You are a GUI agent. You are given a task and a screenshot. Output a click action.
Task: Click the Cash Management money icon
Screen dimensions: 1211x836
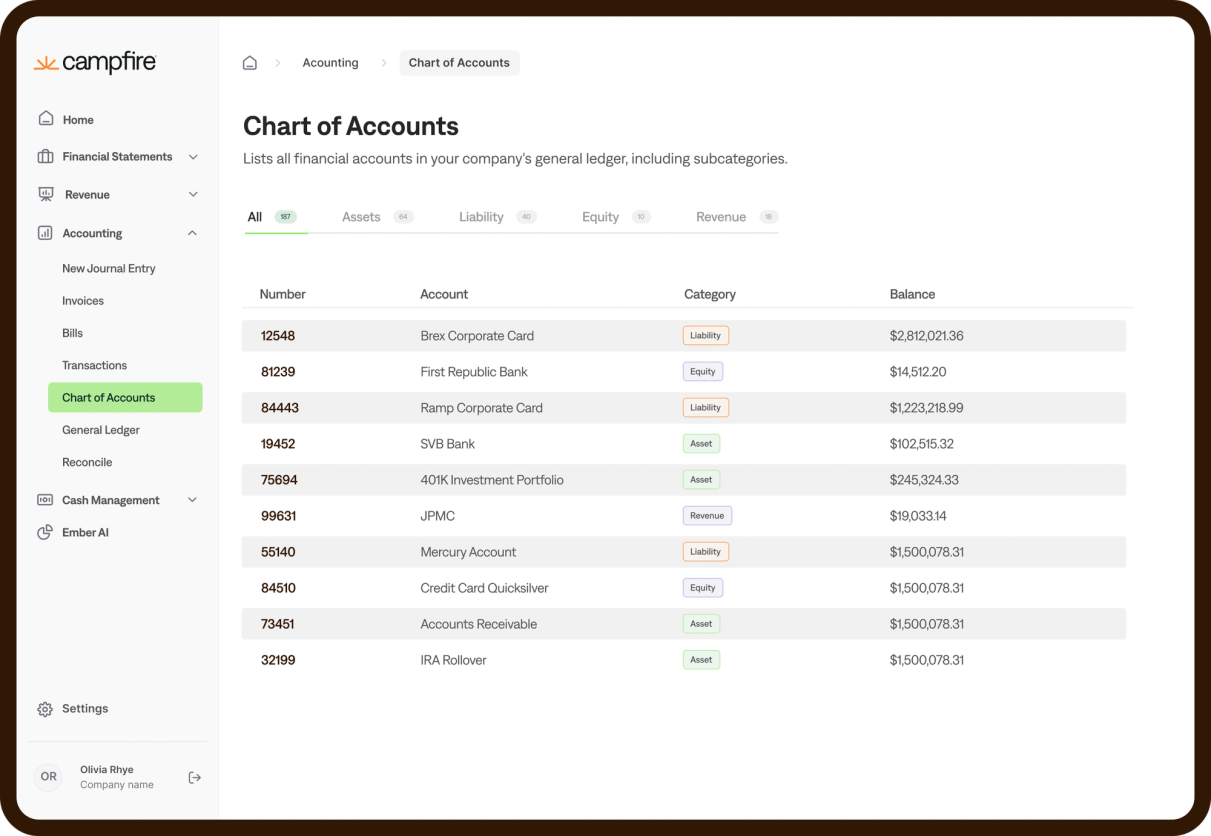[45, 500]
